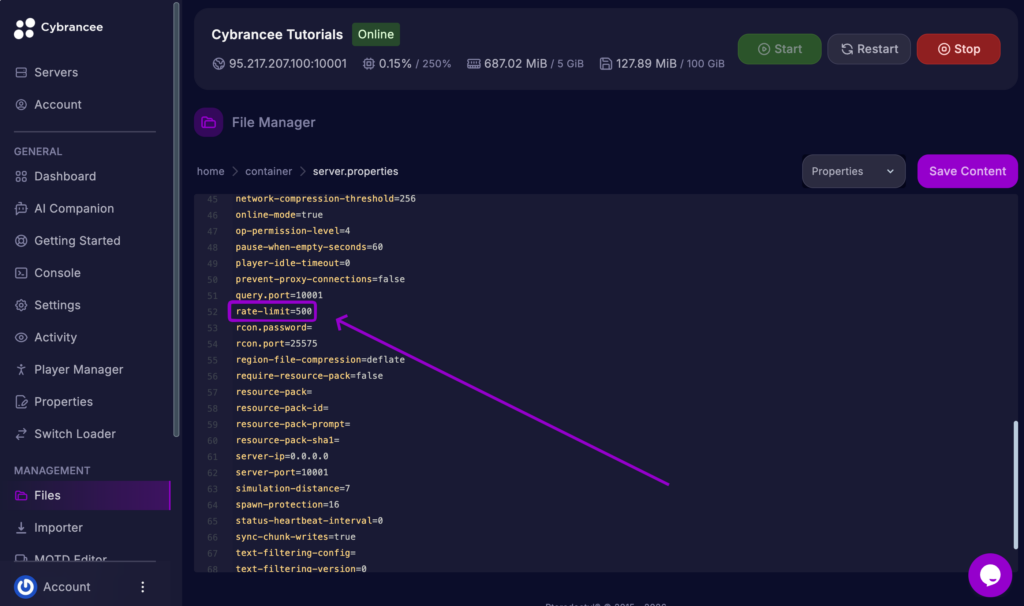Open the Servers icon in sidebar
1024x606 pixels.
(21, 72)
